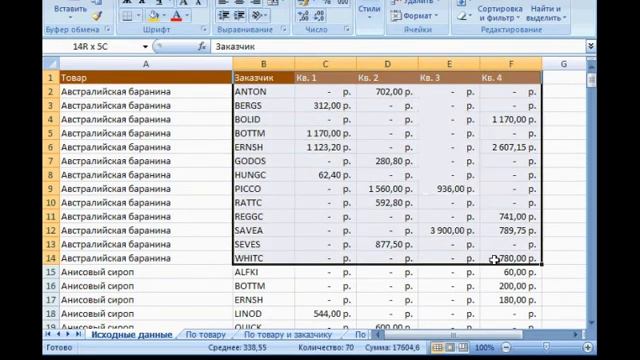Go to first sheet with tab navigation arrow

coord(48,334)
